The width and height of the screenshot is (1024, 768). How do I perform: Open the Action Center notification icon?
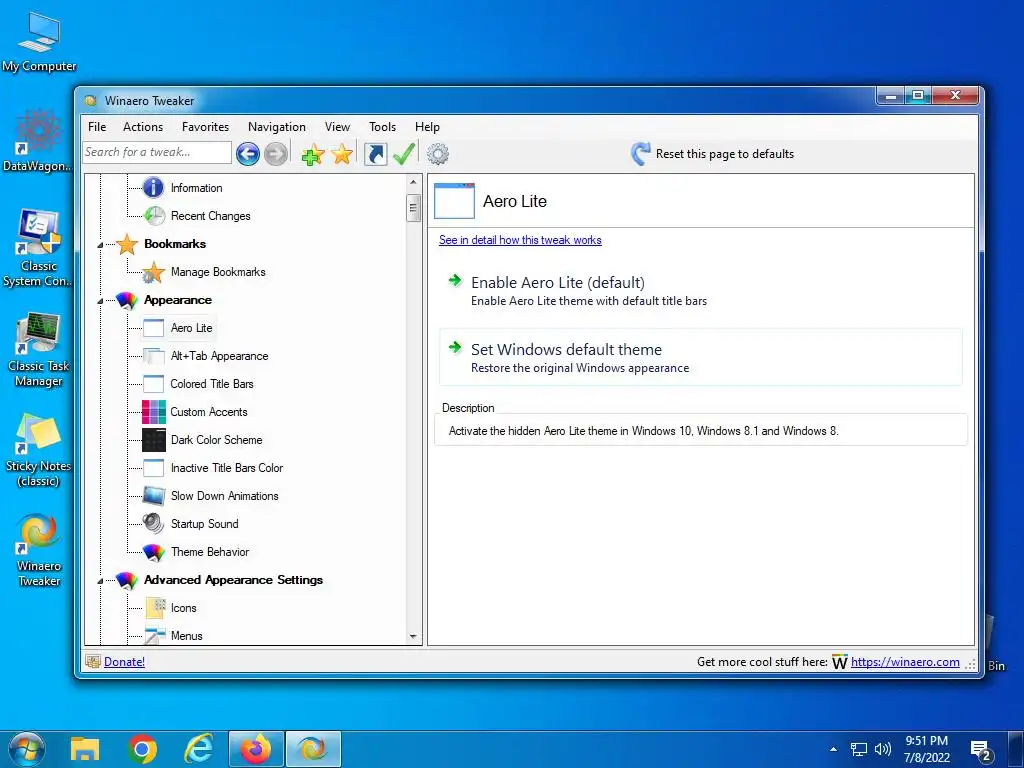pyautogui.click(x=980, y=750)
